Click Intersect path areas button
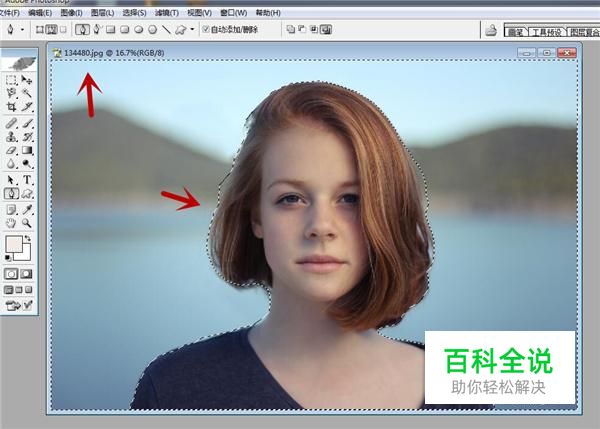 [314, 29]
